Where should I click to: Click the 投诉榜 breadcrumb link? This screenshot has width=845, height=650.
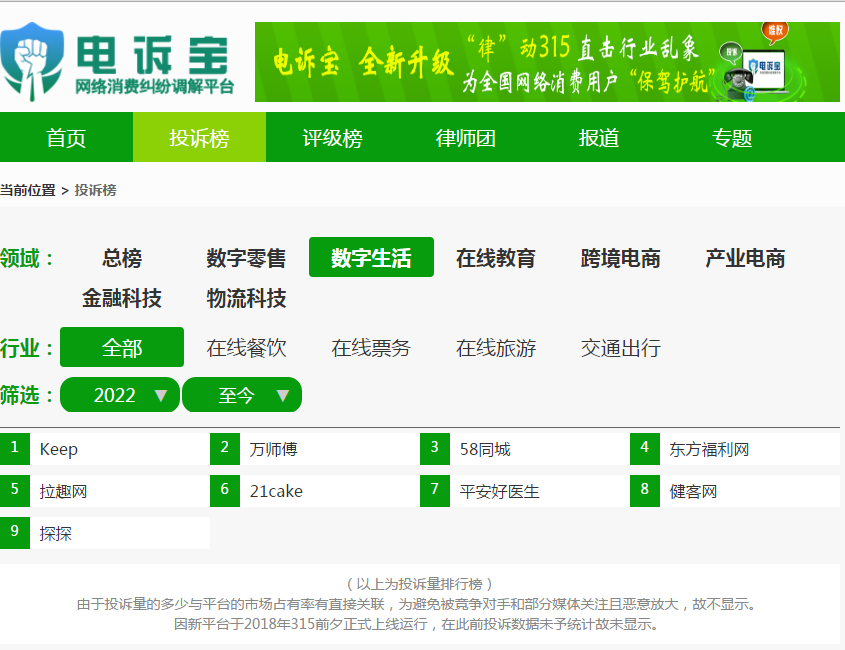[x=95, y=190]
